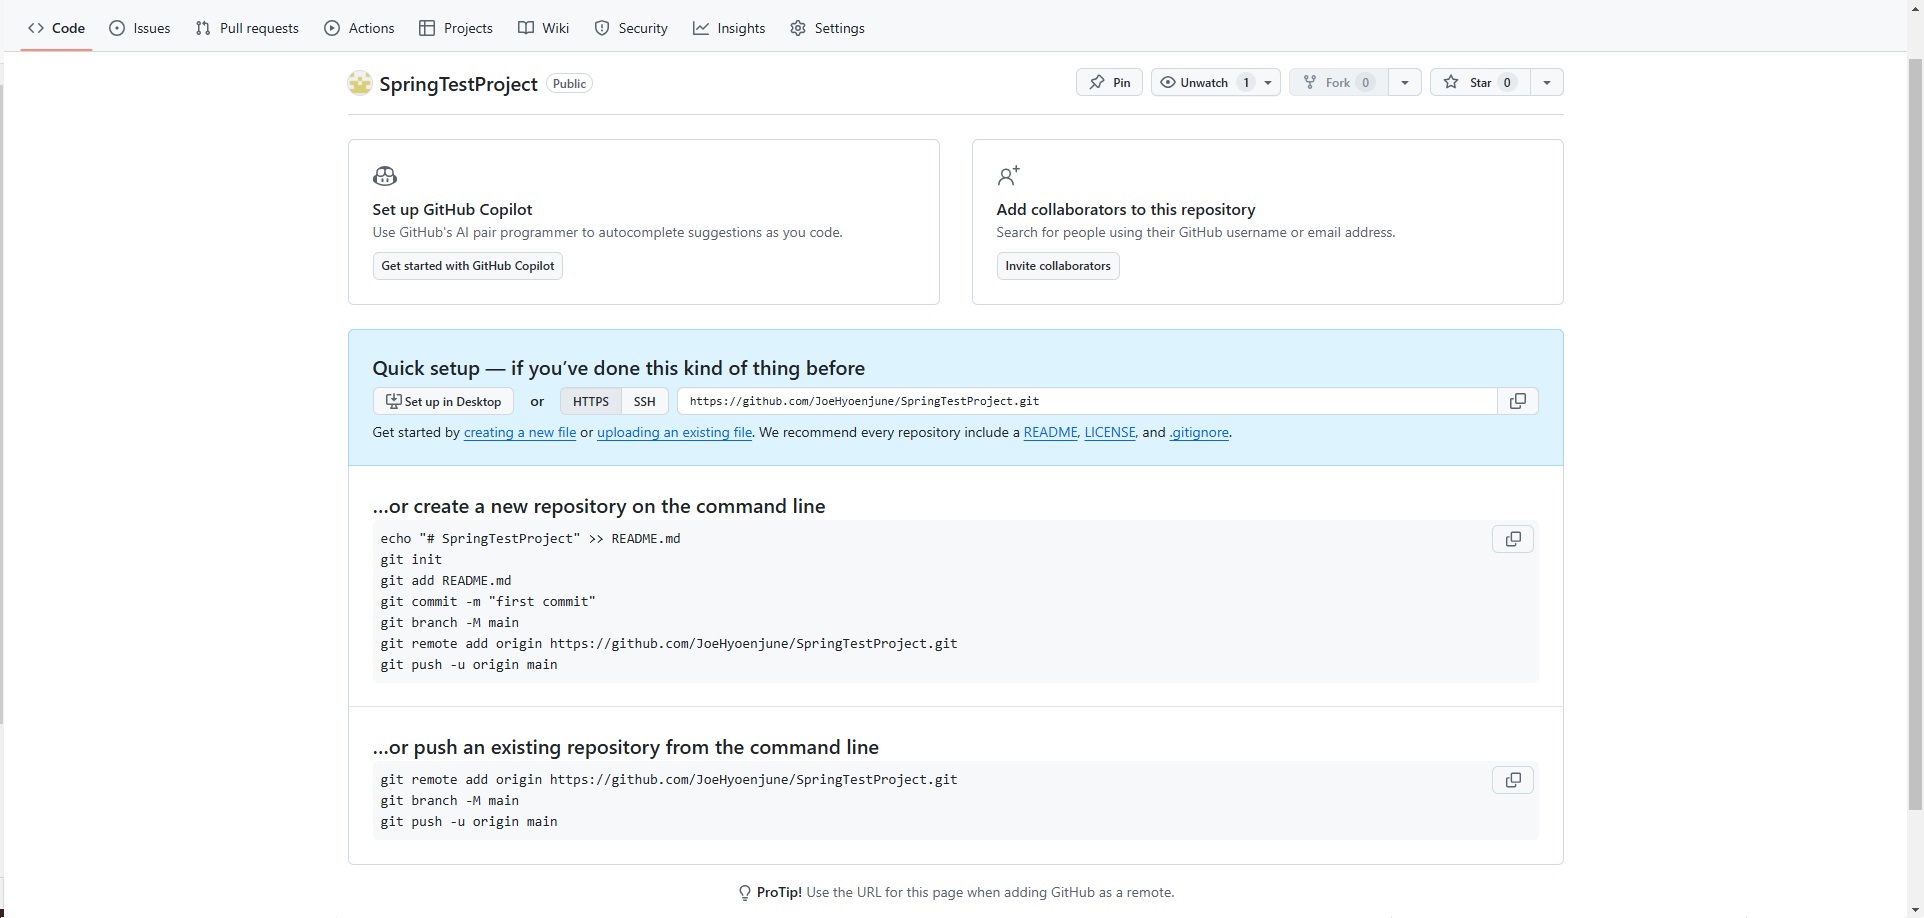Copy the push existing repository commands
This screenshot has width=1924, height=918.
click(1513, 780)
